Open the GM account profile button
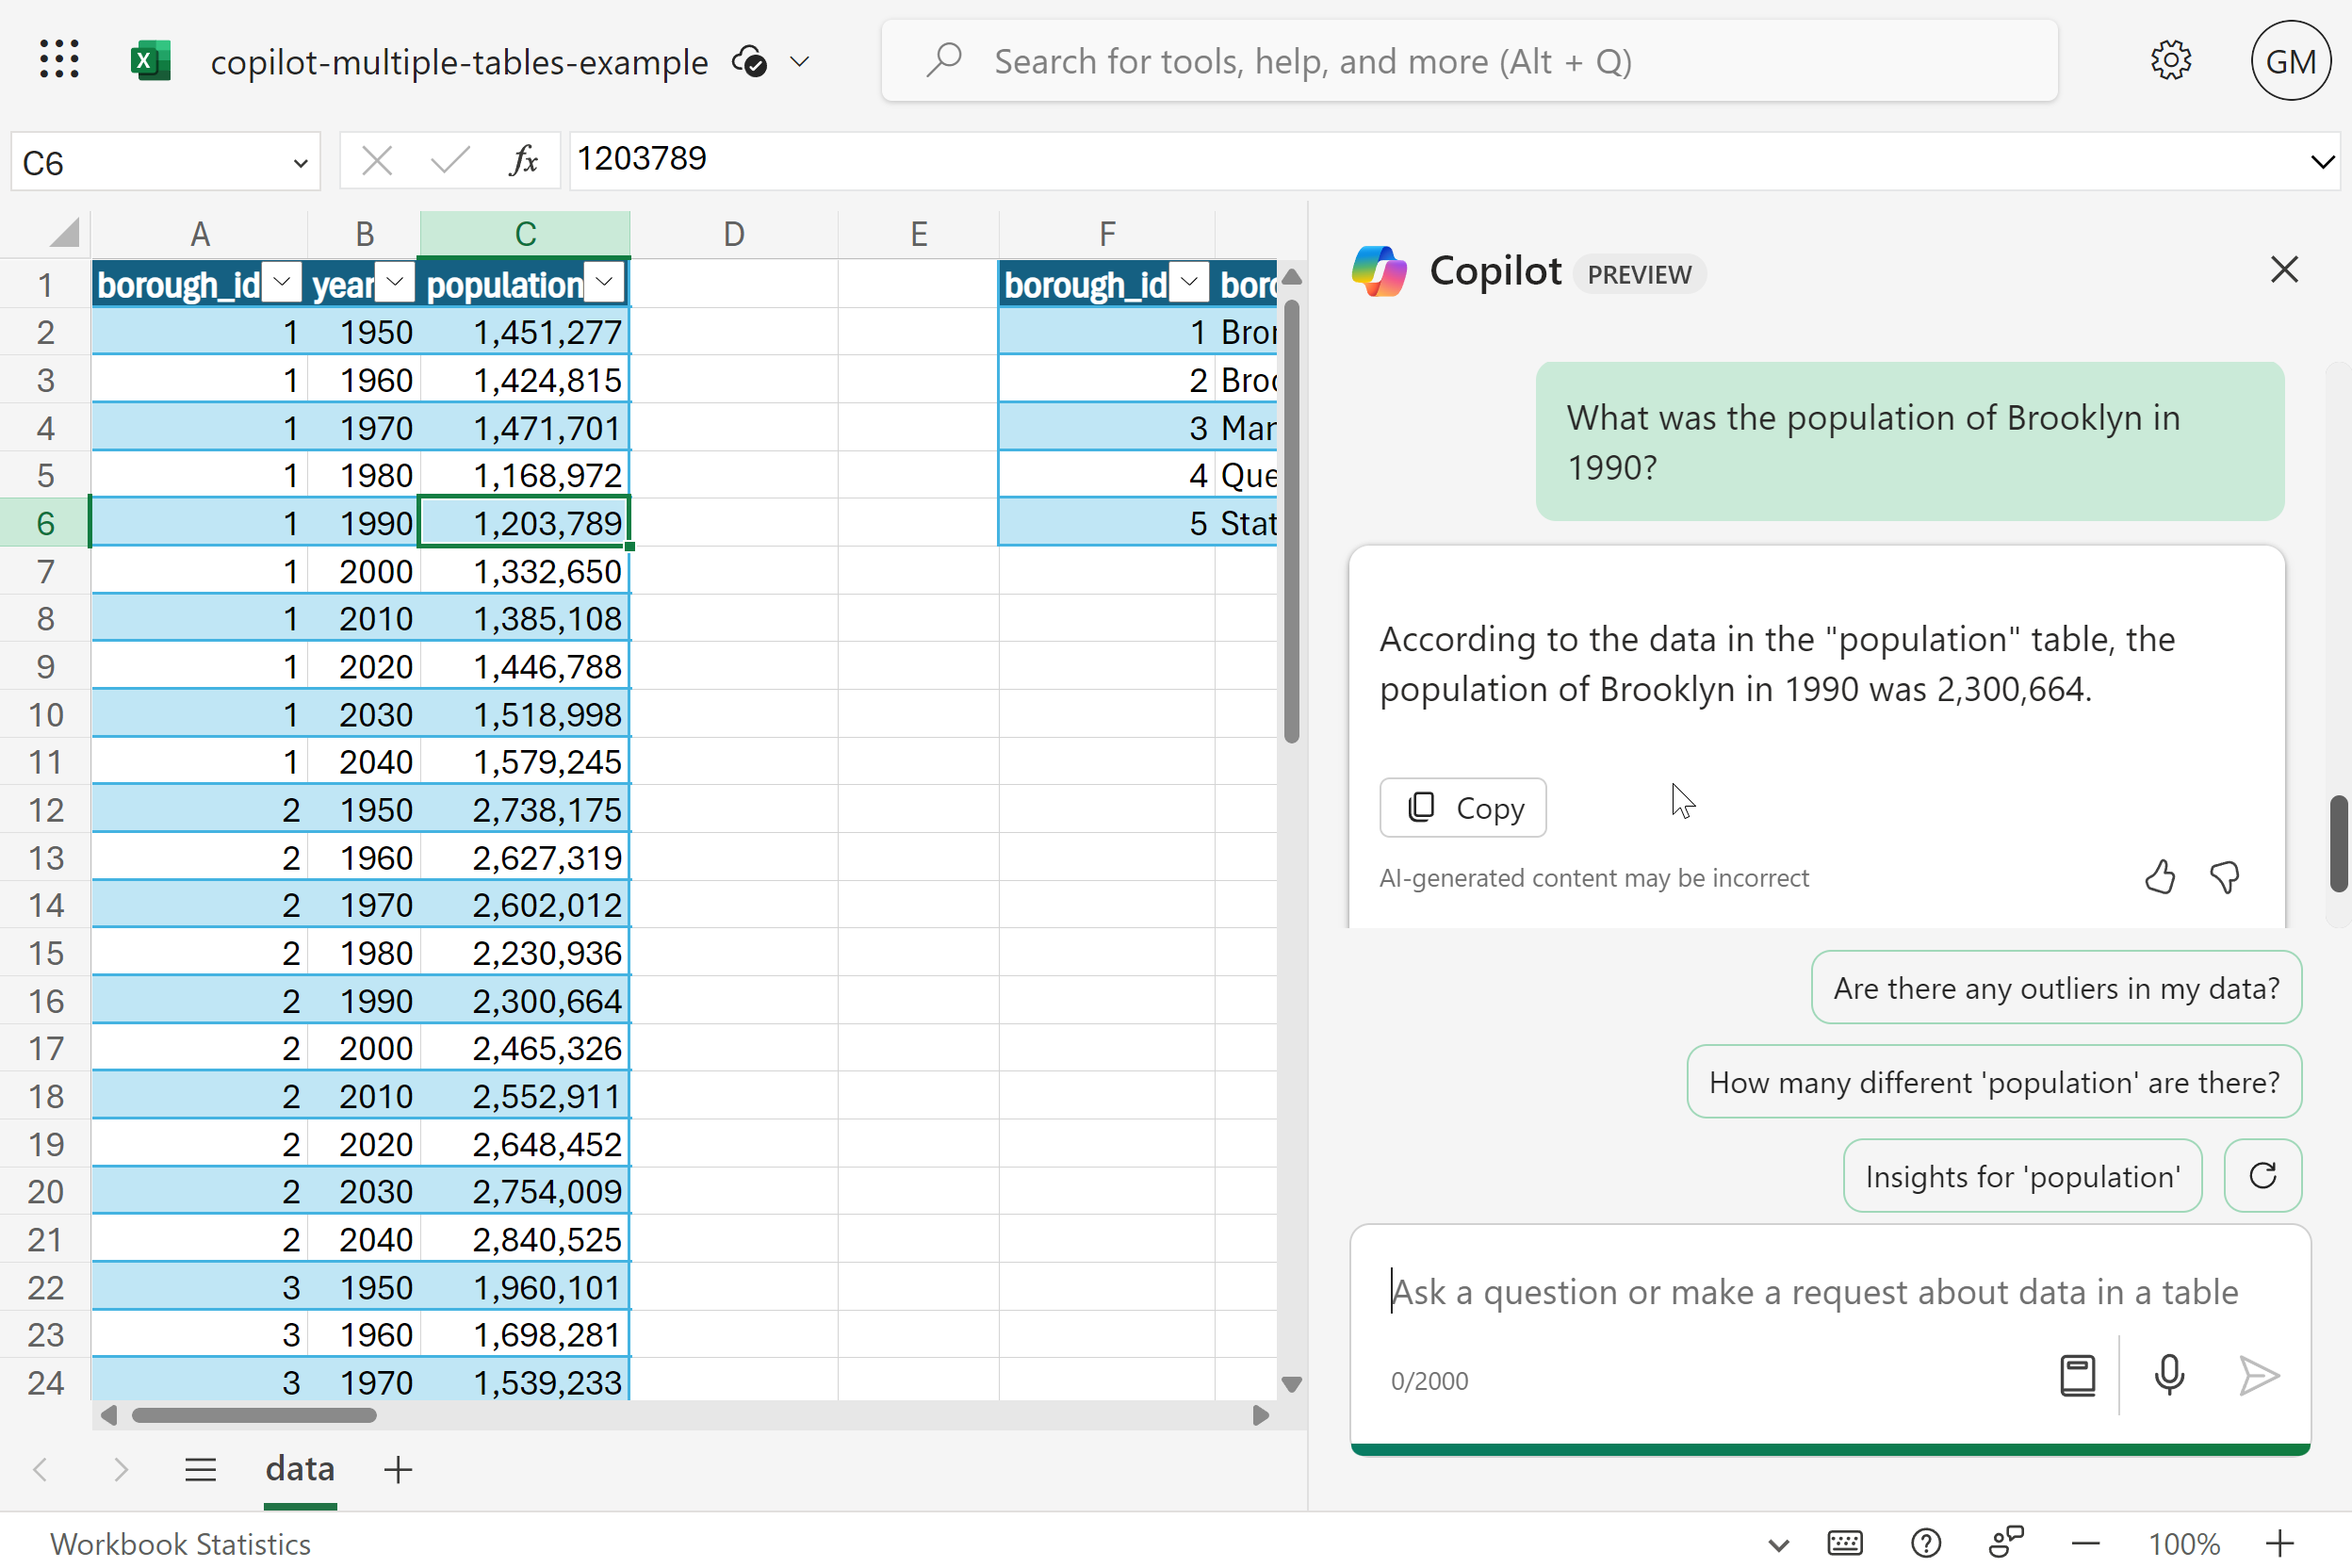The width and height of the screenshot is (2352, 1568). tap(2290, 61)
